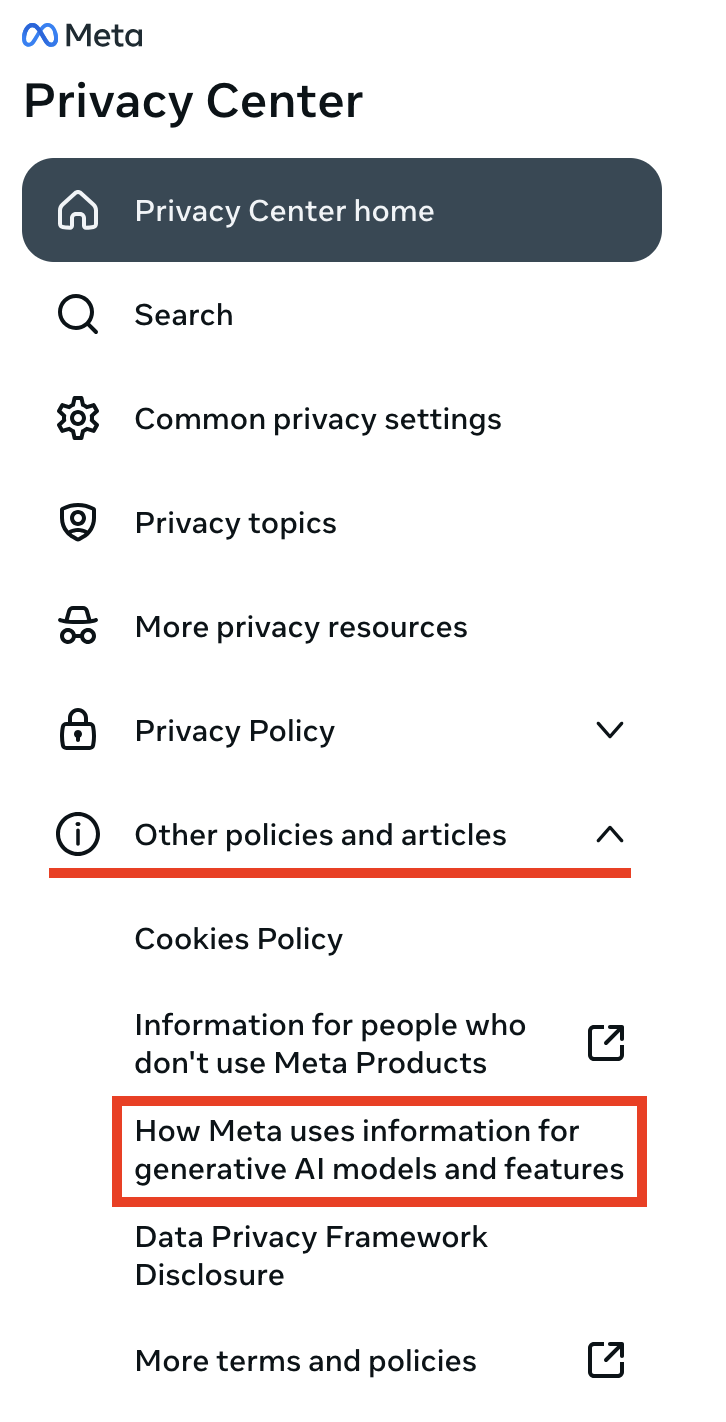This screenshot has width=726, height=1422.
Task: Click the info icon near Other policies and articles
Action: point(77,834)
